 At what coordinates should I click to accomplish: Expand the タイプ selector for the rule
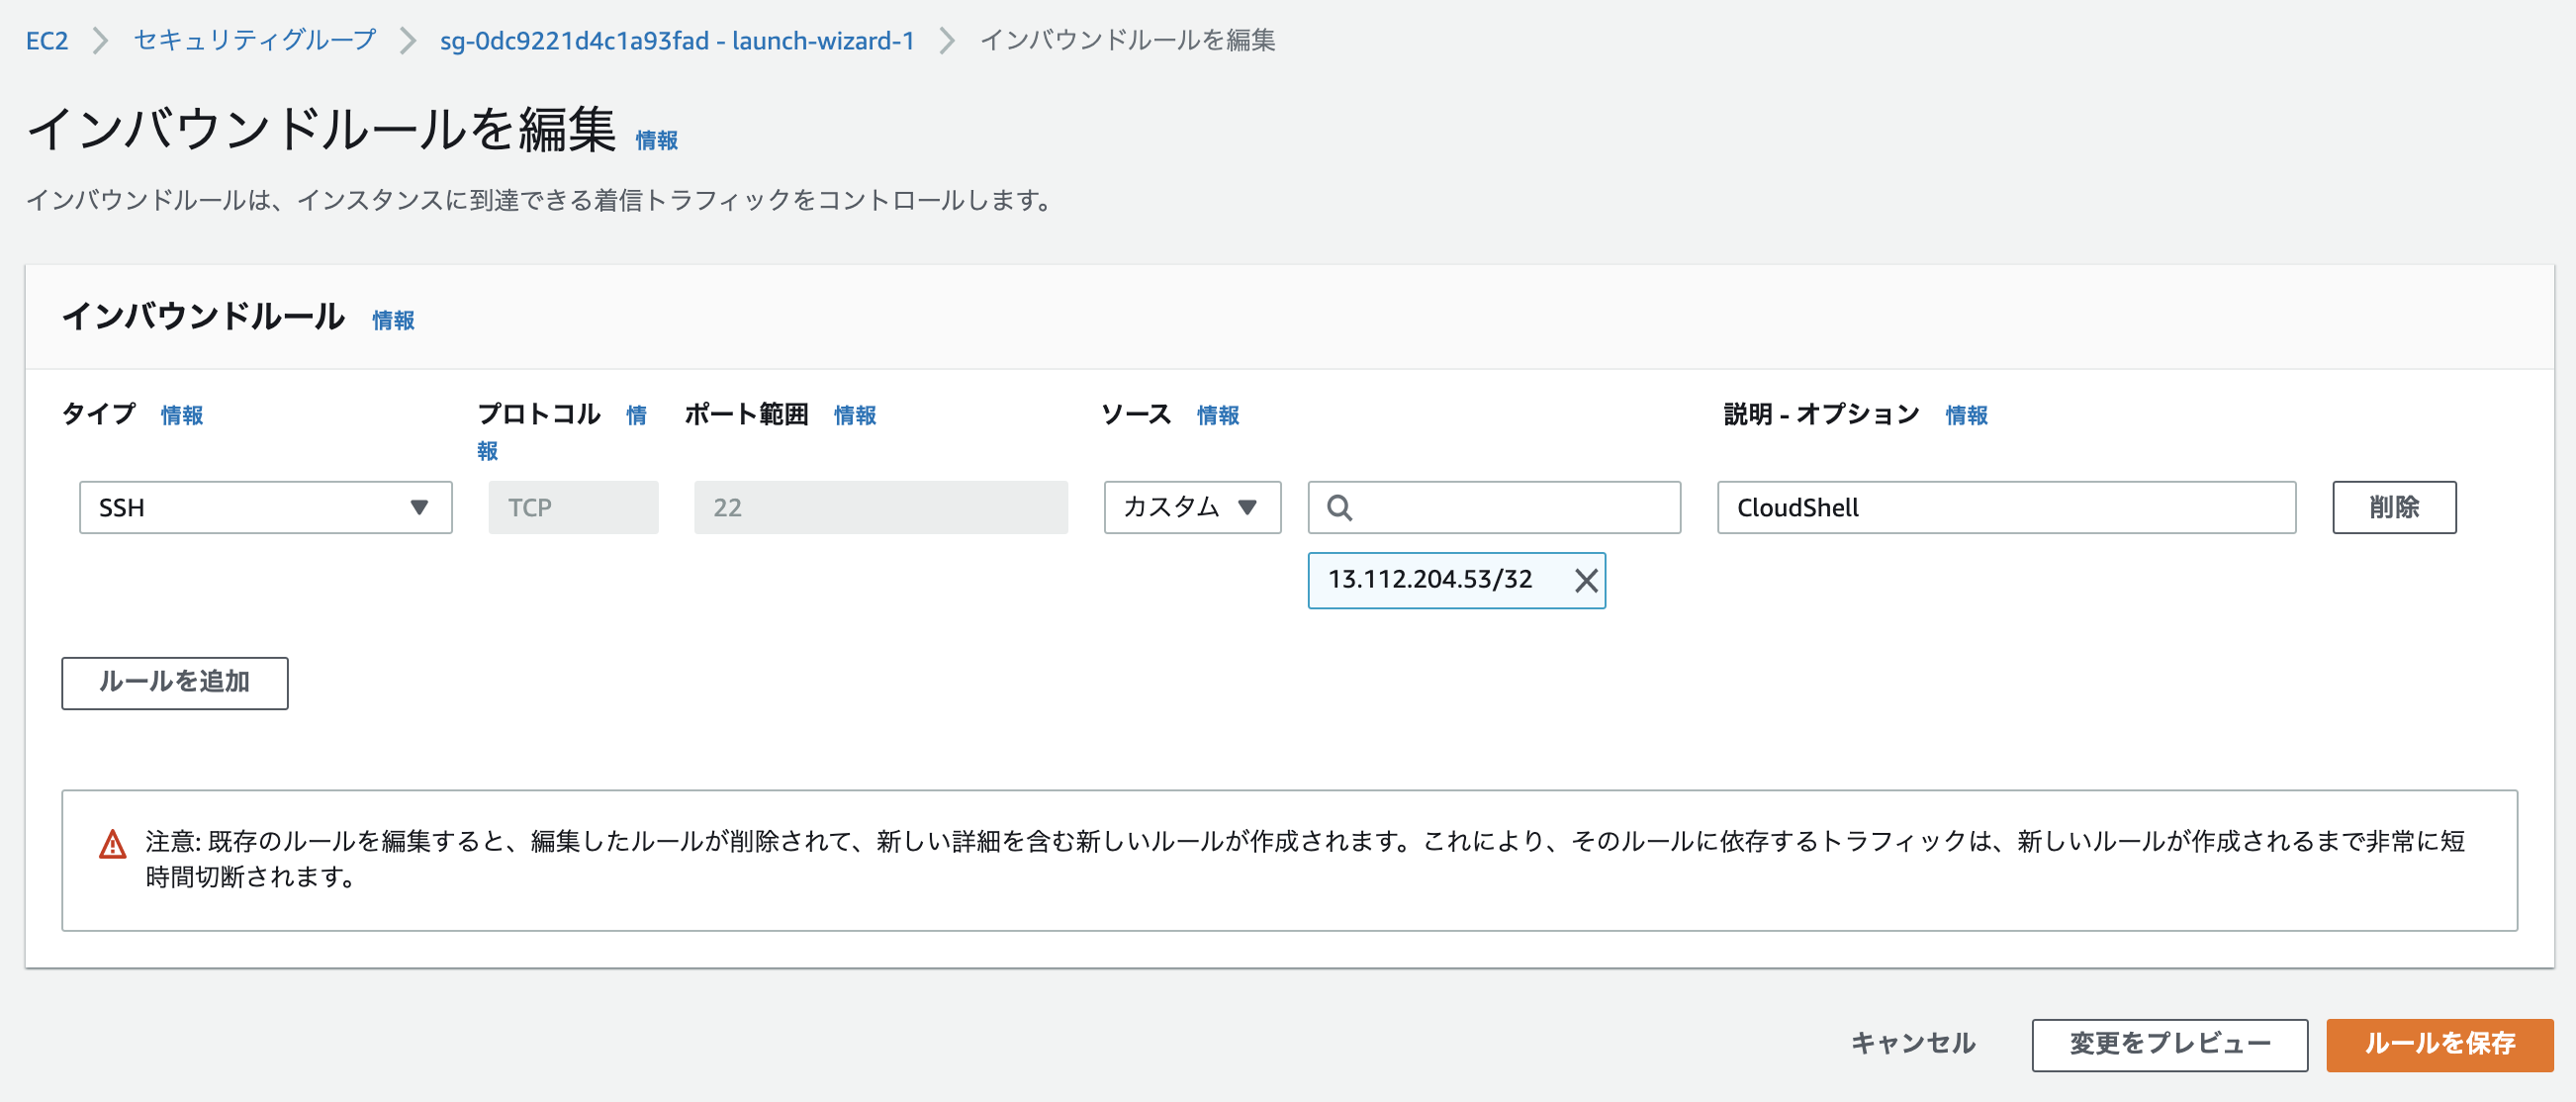pos(265,507)
